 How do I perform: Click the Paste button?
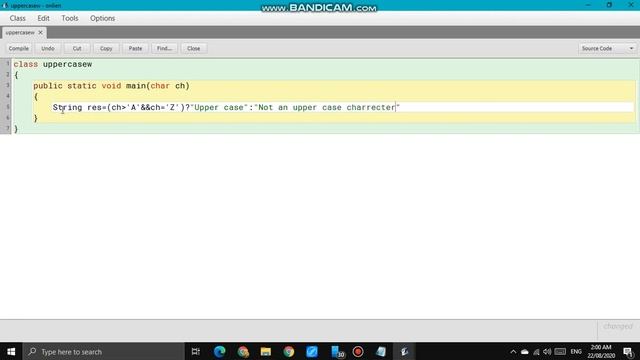click(136, 49)
